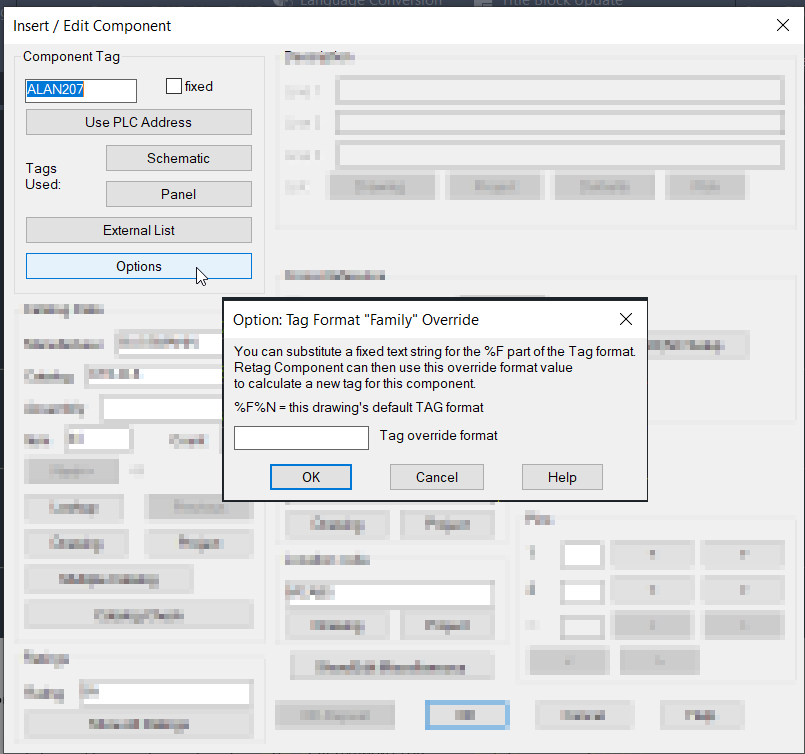Image resolution: width=805 pixels, height=754 pixels.
Task: View the External List of tags
Action: point(138,230)
